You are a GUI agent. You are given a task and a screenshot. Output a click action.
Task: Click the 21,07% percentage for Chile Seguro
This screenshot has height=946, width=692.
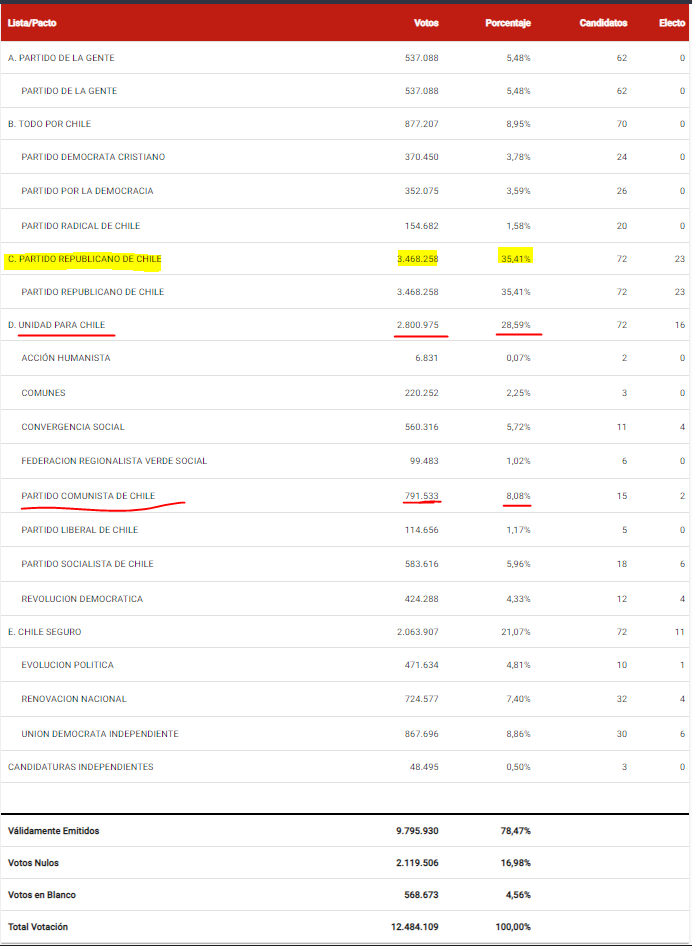(516, 632)
